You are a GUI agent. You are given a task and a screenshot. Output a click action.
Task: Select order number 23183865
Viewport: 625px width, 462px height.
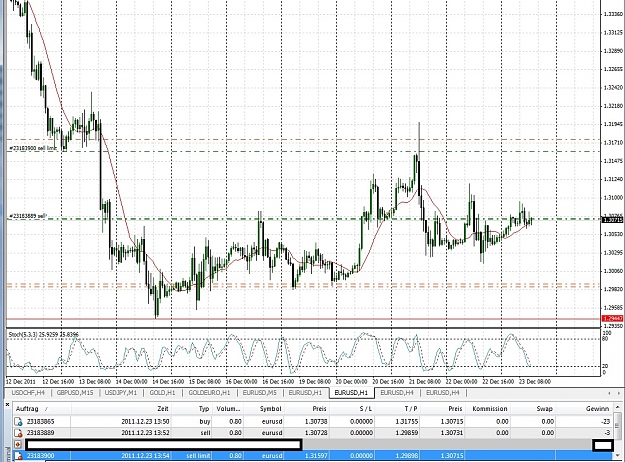pos(40,421)
